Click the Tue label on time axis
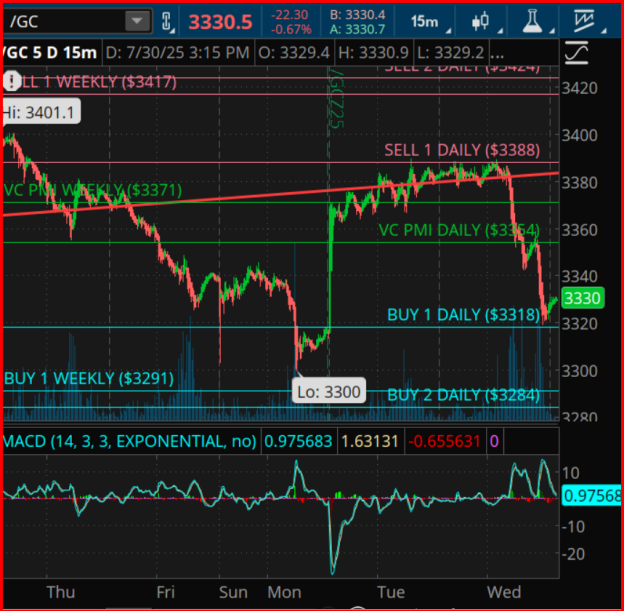Image resolution: width=624 pixels, height=611 pixels. 391,592
